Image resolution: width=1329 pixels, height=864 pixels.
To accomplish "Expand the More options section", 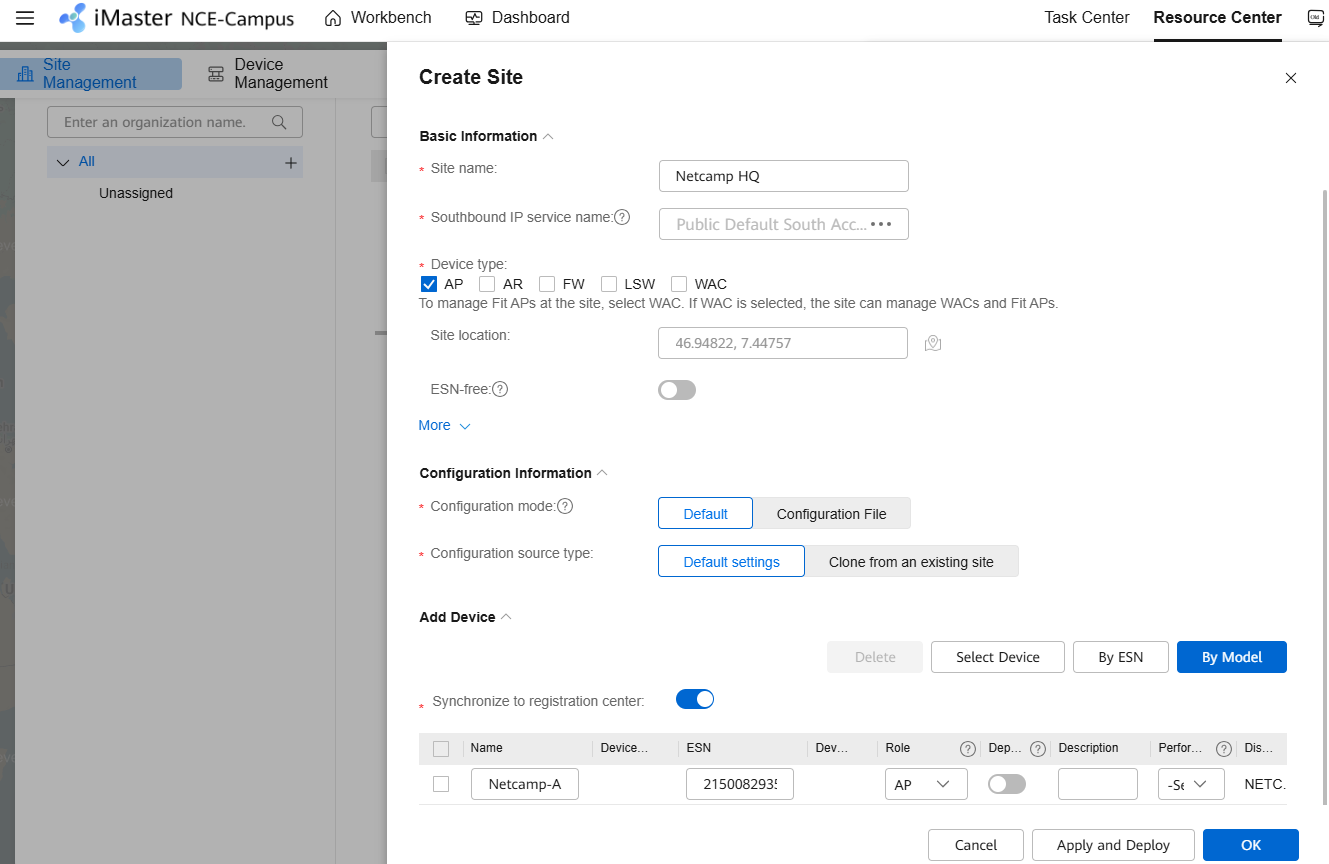I will (x=443, y=425).
